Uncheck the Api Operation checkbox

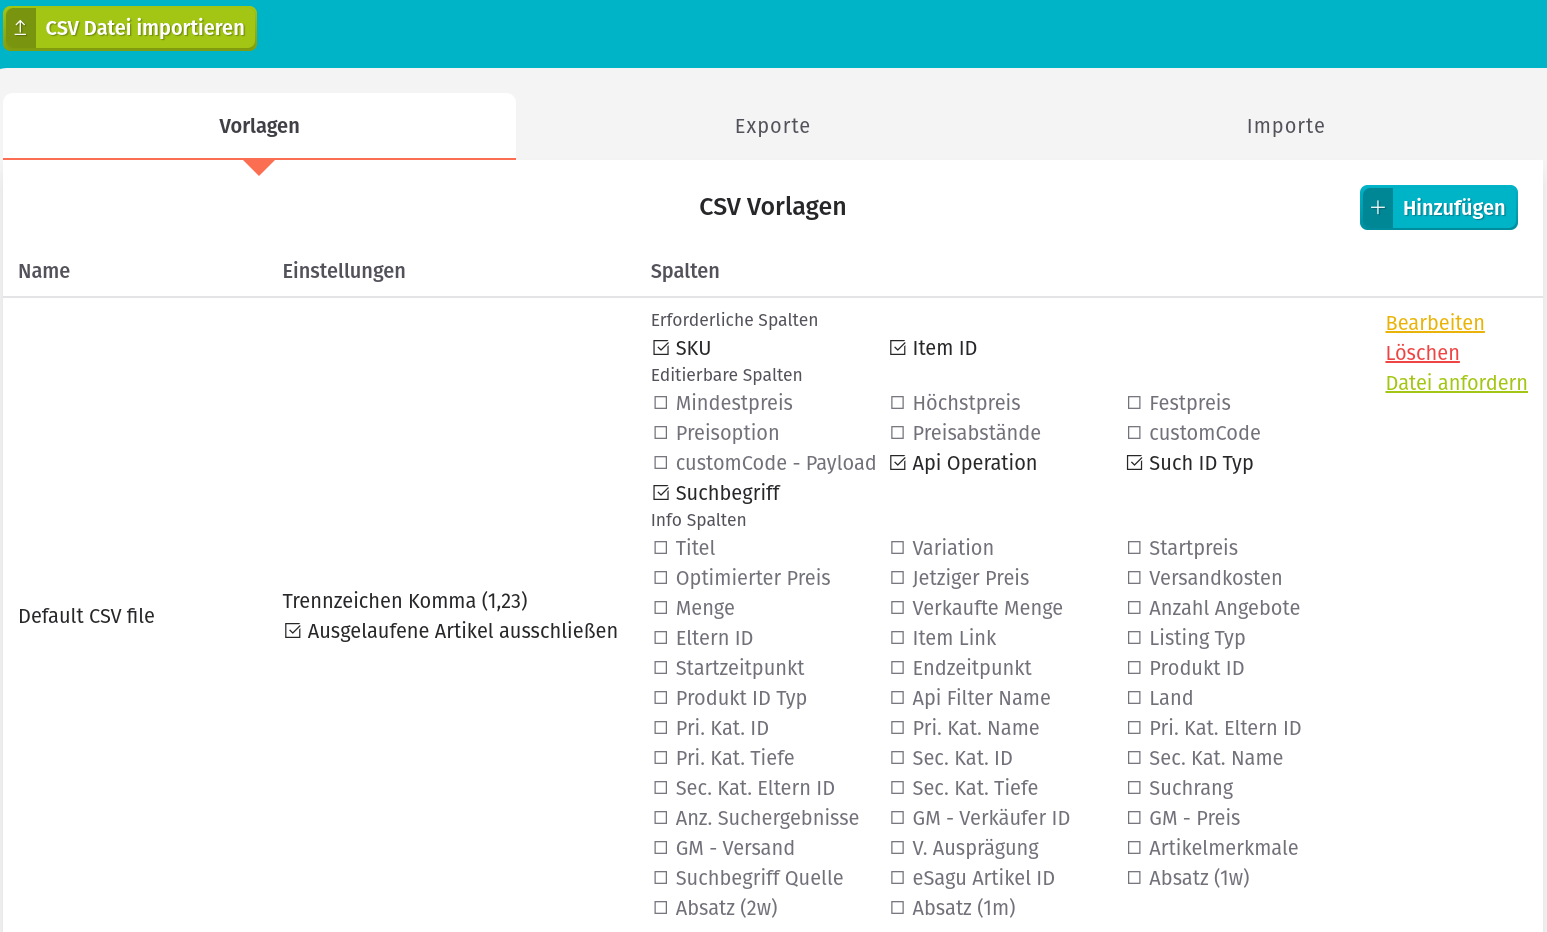[898, 463]
